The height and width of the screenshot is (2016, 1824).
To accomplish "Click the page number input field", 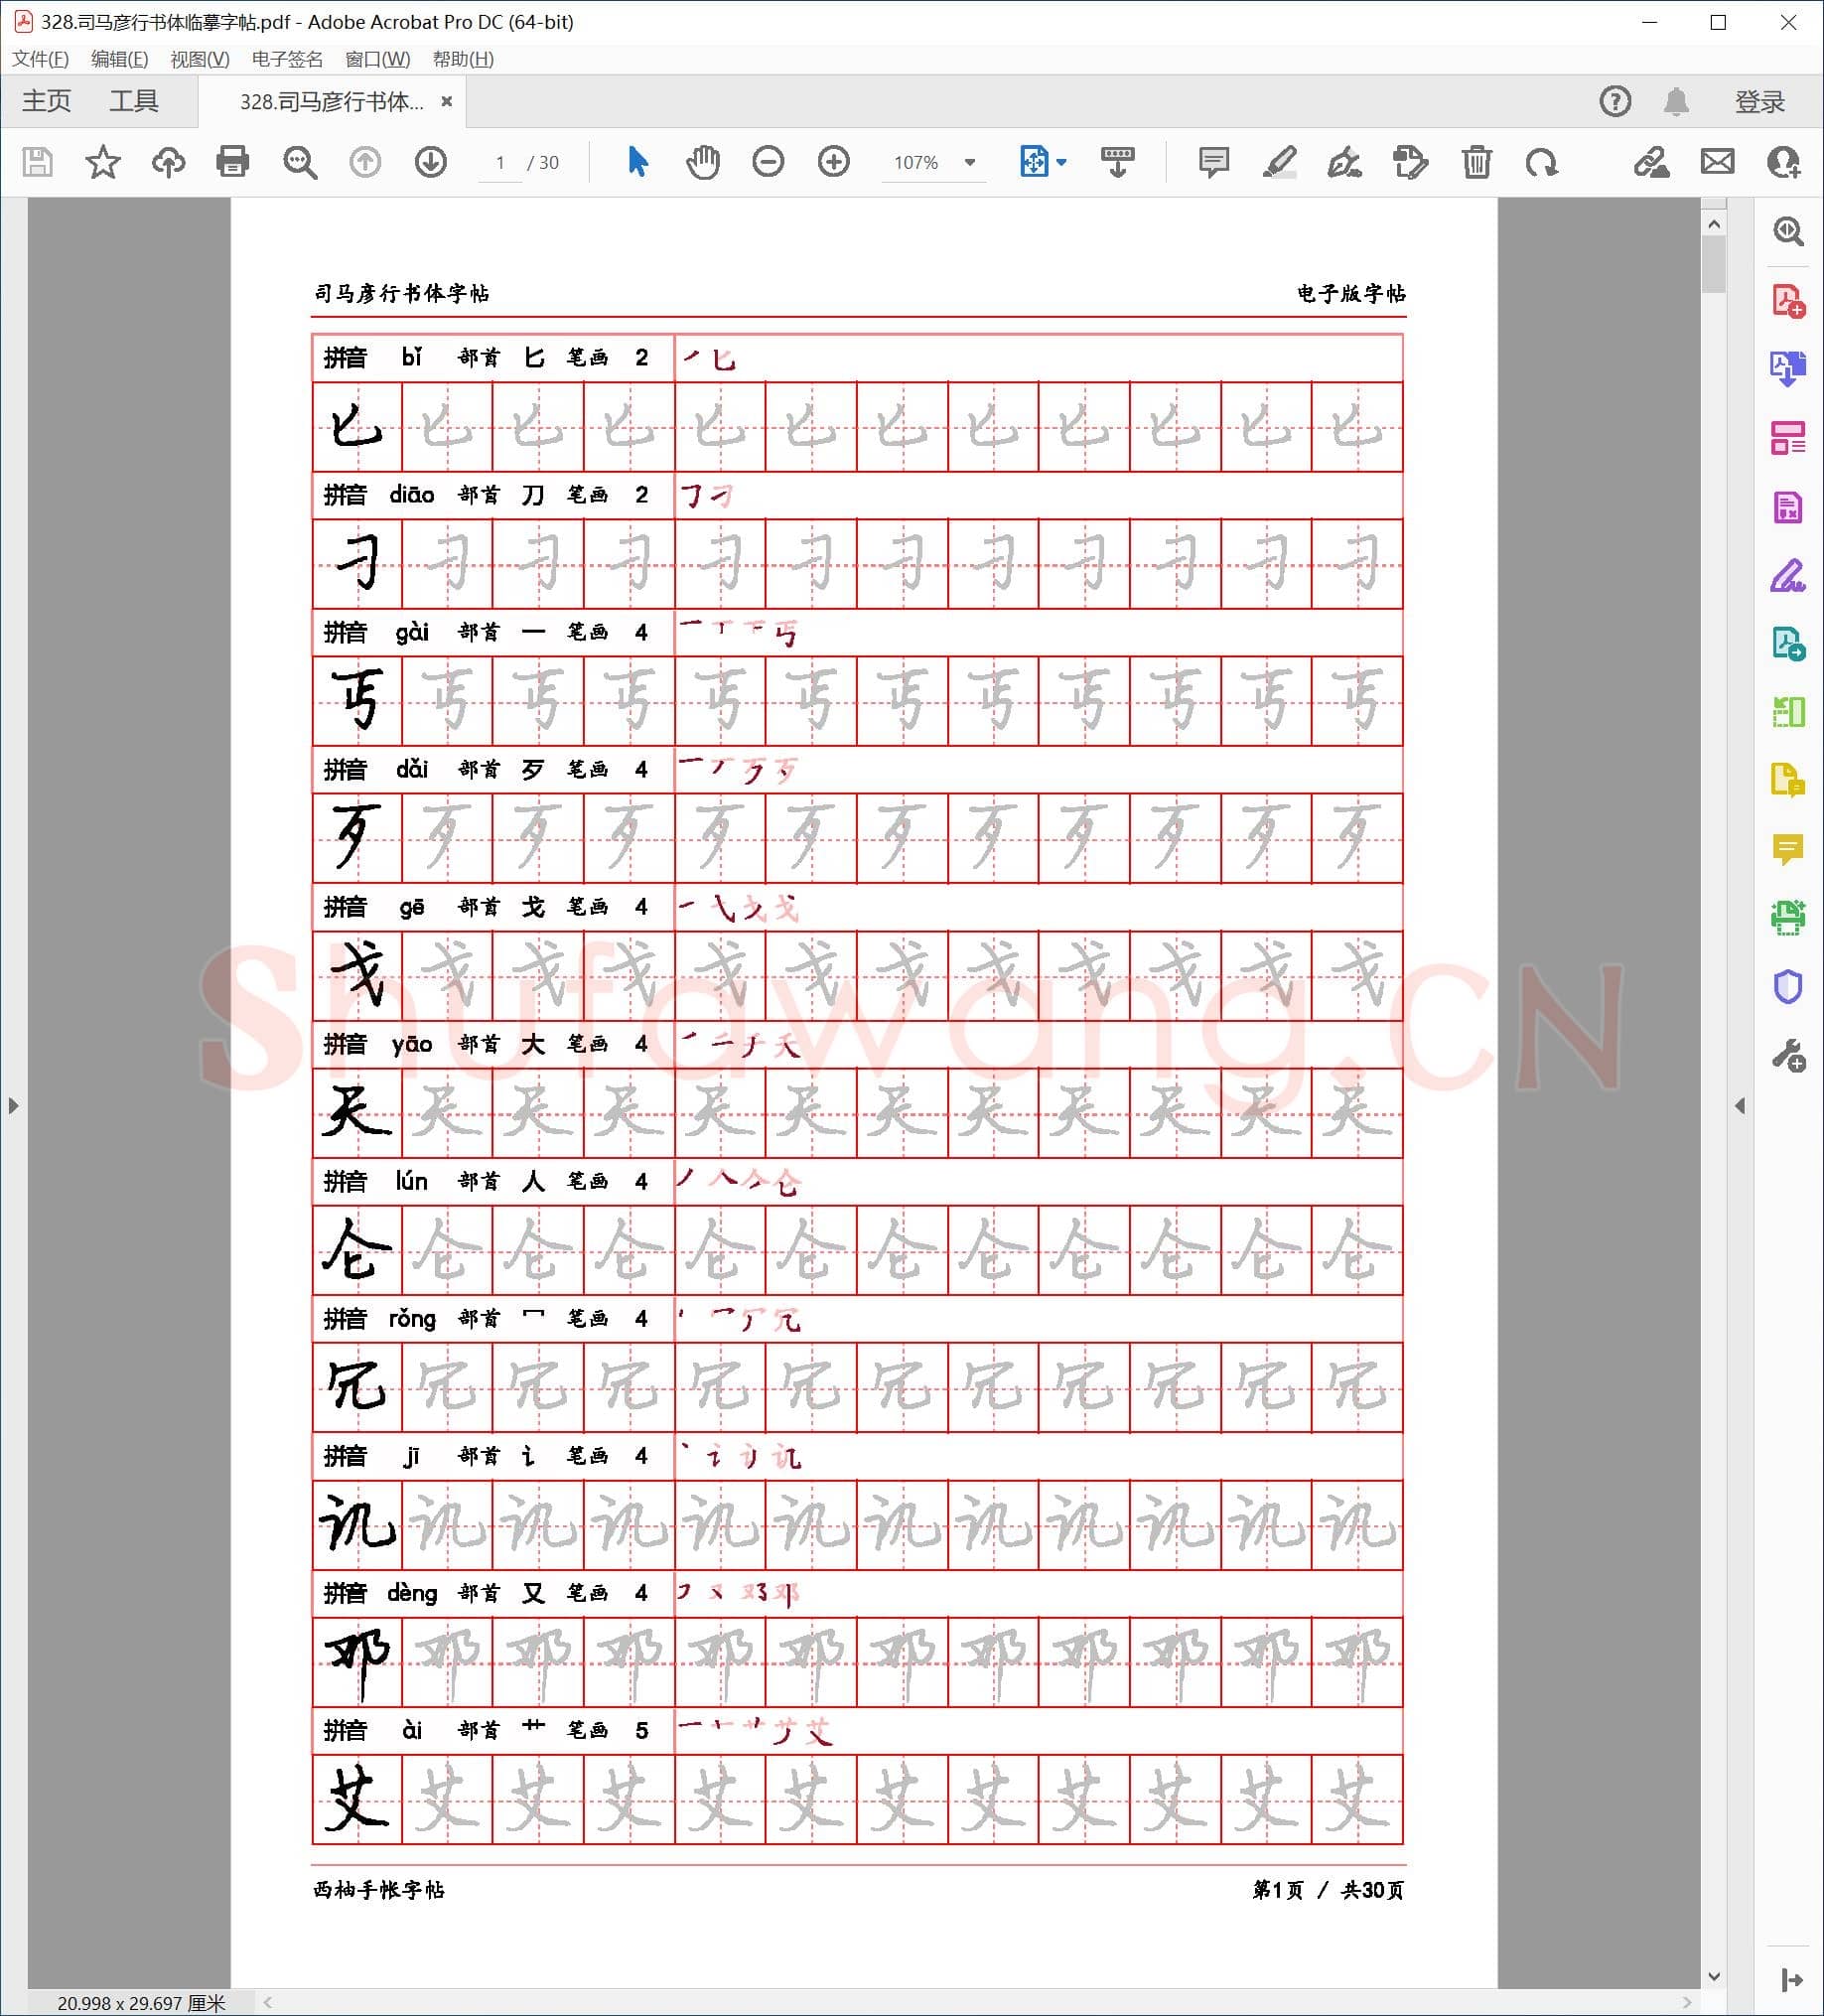I will pos(501,162).
